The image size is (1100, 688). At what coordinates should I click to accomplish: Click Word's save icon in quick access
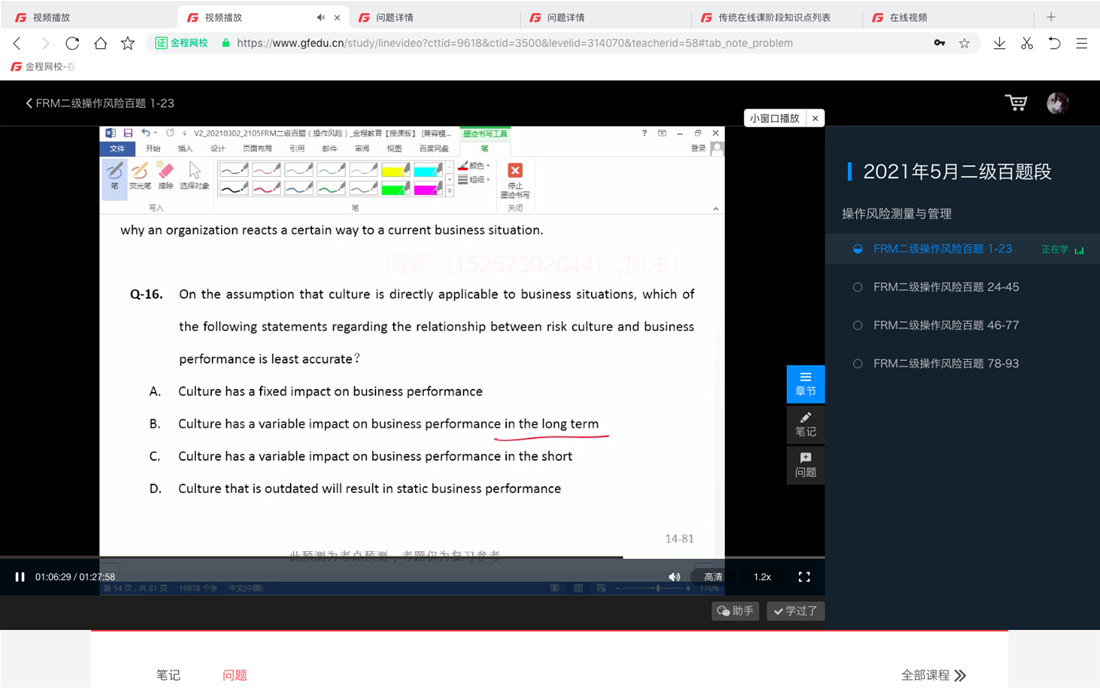[128, 133]
